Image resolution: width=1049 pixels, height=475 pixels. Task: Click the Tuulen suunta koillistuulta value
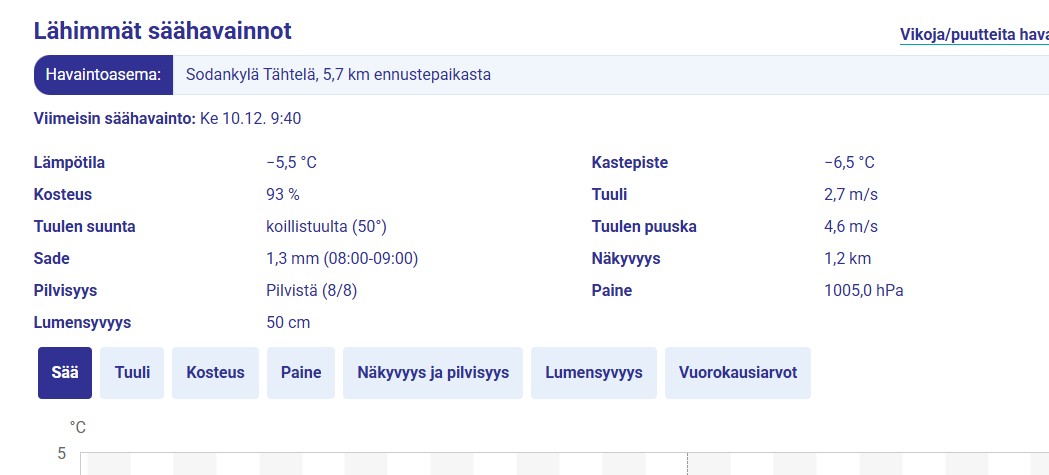326,227
